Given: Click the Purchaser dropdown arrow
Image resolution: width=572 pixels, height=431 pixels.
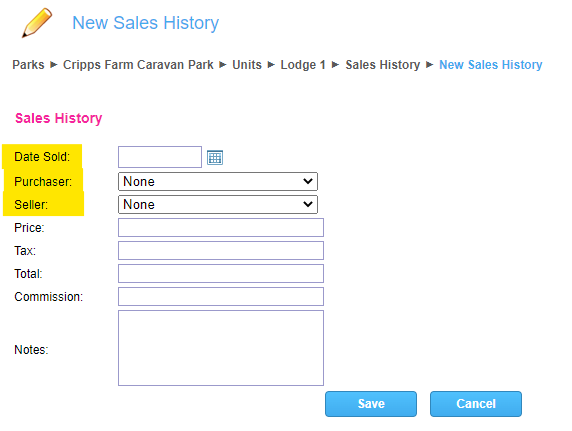Looking at the screenshot, I should [x=308, y=181].
